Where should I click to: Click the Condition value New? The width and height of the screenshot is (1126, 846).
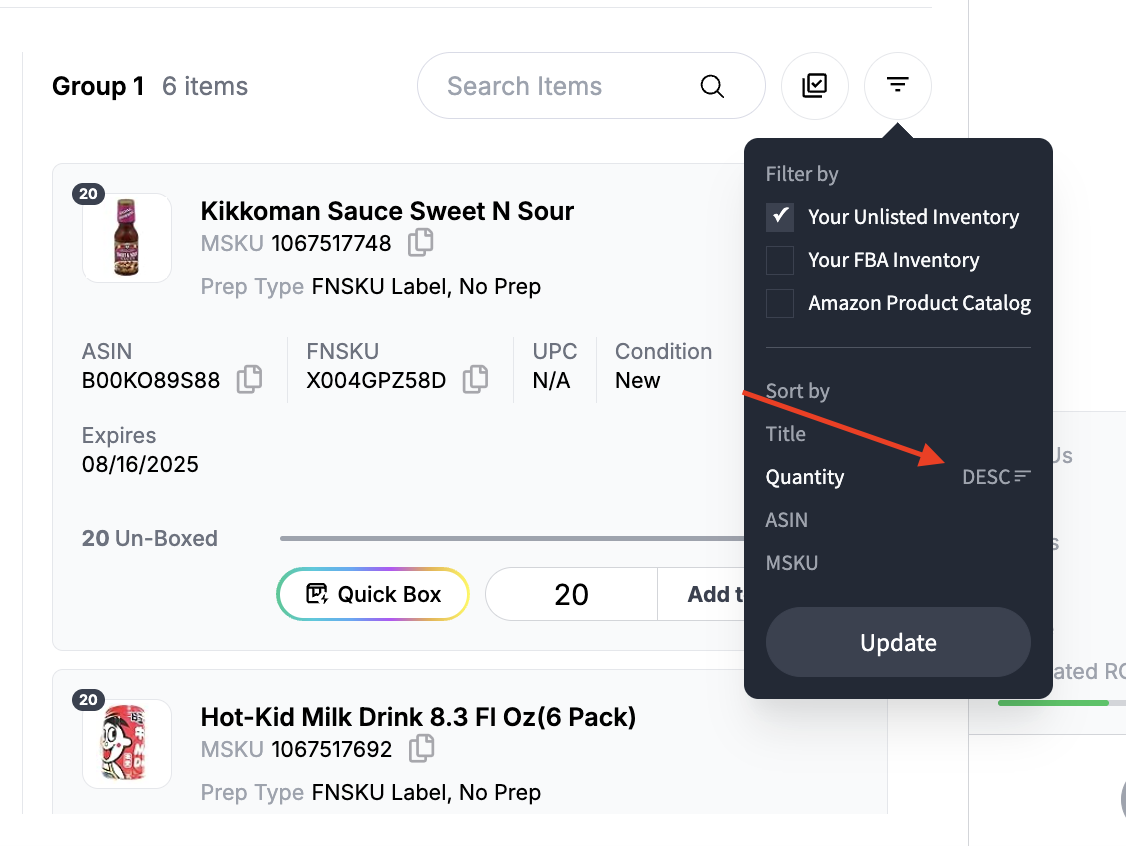[x=638, y=380]
